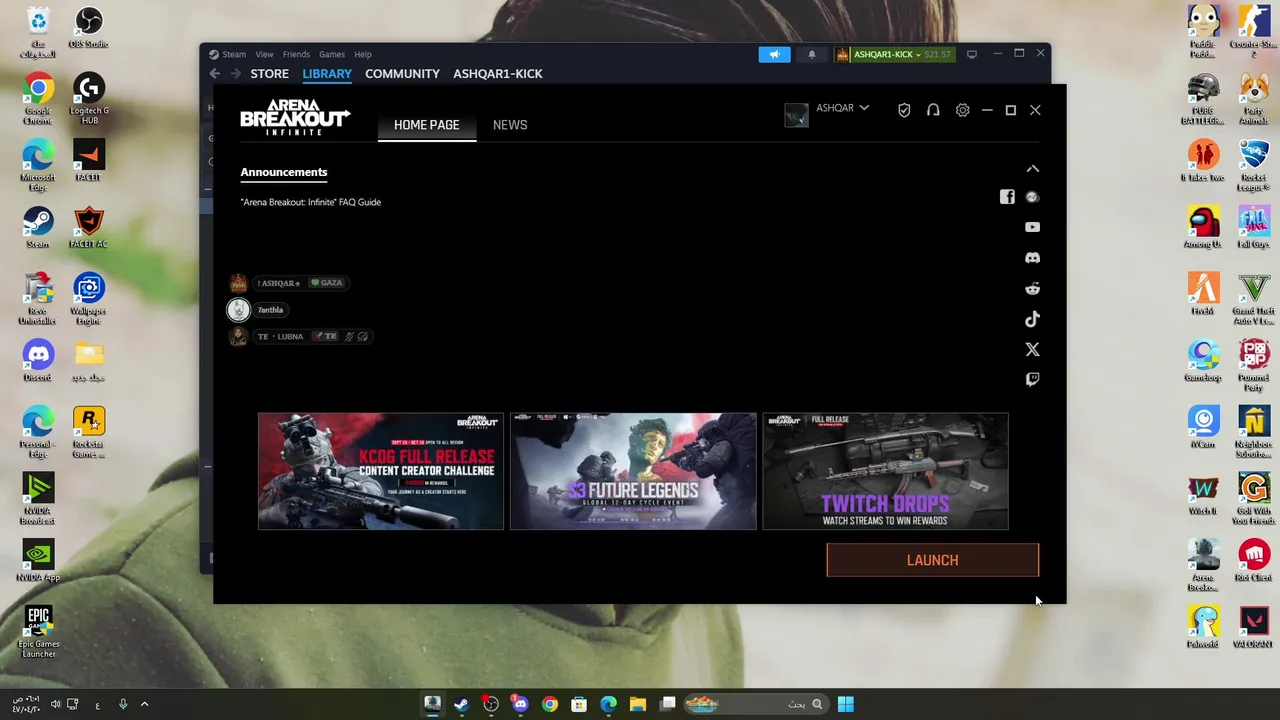Open launcher settings gear icon
Viewport: 1280px width, 720px height.
(962, 110)
